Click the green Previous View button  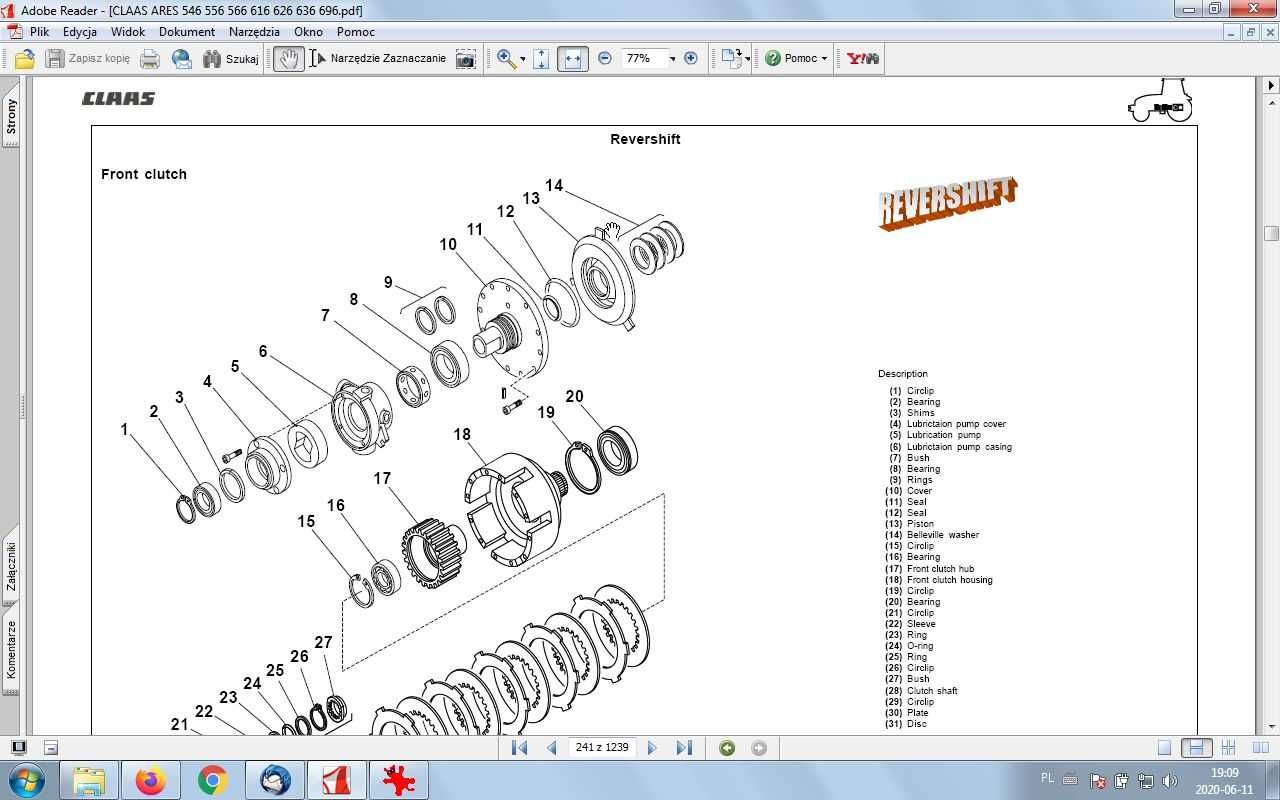727,748
